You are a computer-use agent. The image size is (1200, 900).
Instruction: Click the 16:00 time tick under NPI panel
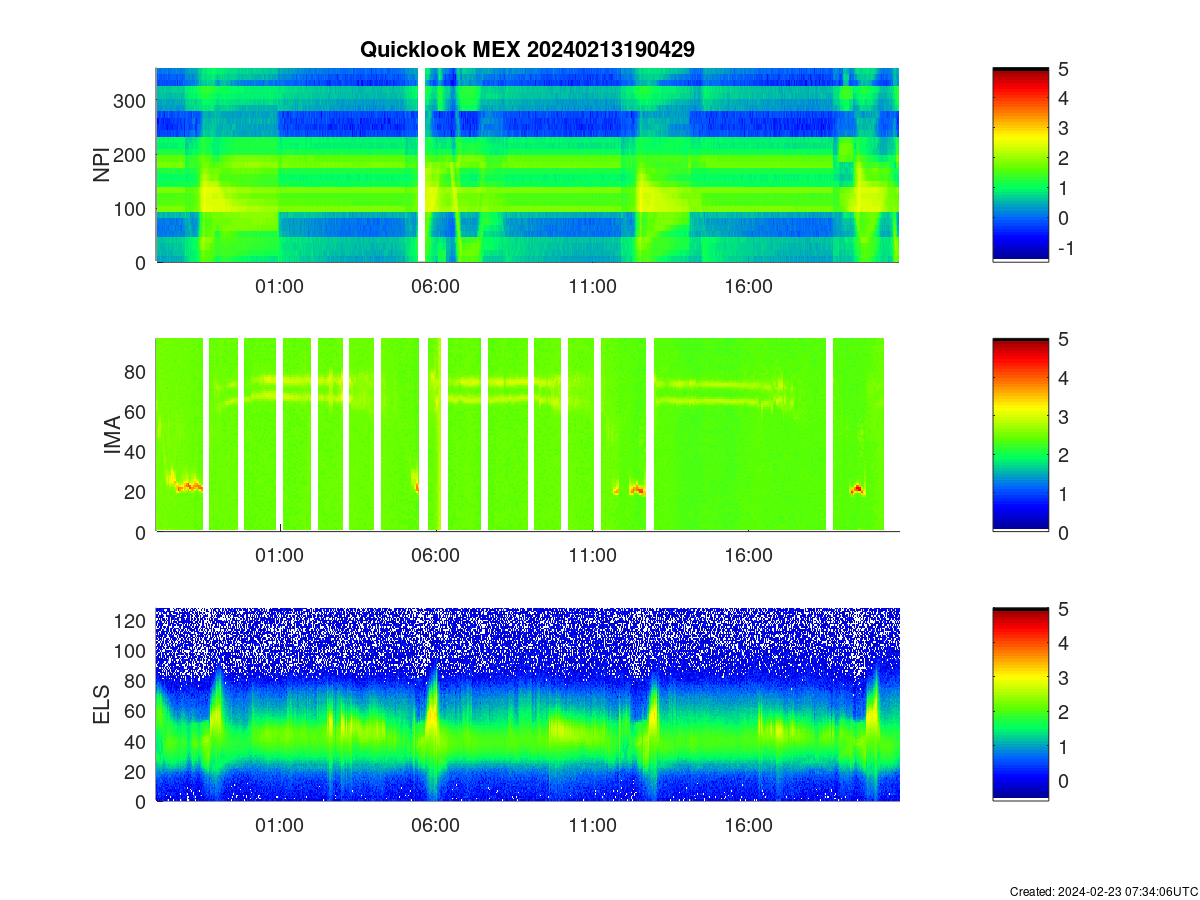(748, 286)
